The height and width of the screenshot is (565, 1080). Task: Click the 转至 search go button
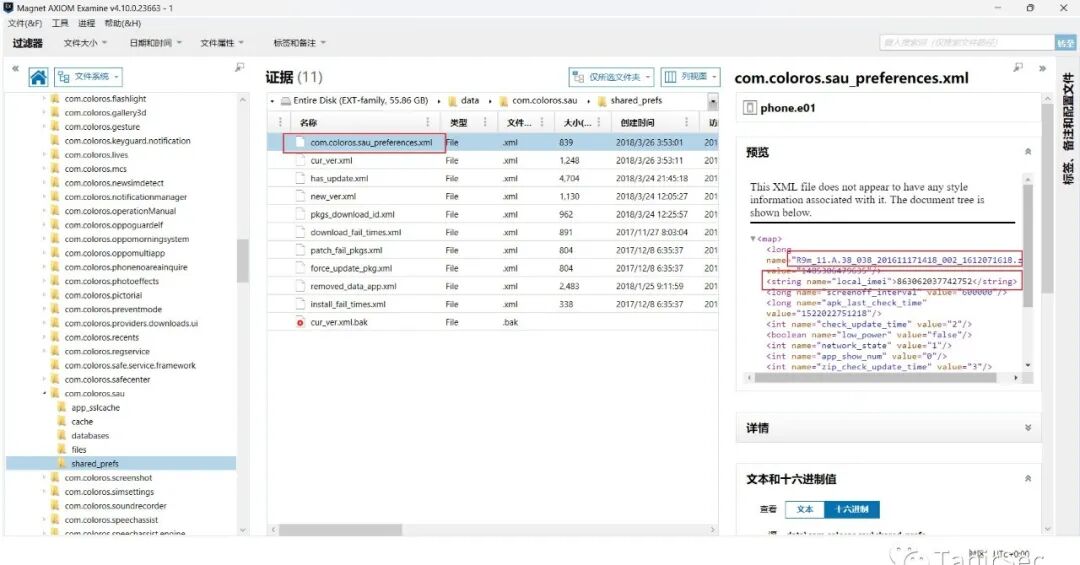coord(1065,43)
